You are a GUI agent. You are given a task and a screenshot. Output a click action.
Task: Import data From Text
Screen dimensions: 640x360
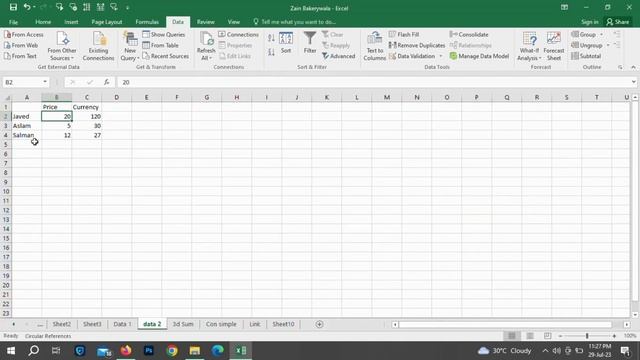pos(20,56)
